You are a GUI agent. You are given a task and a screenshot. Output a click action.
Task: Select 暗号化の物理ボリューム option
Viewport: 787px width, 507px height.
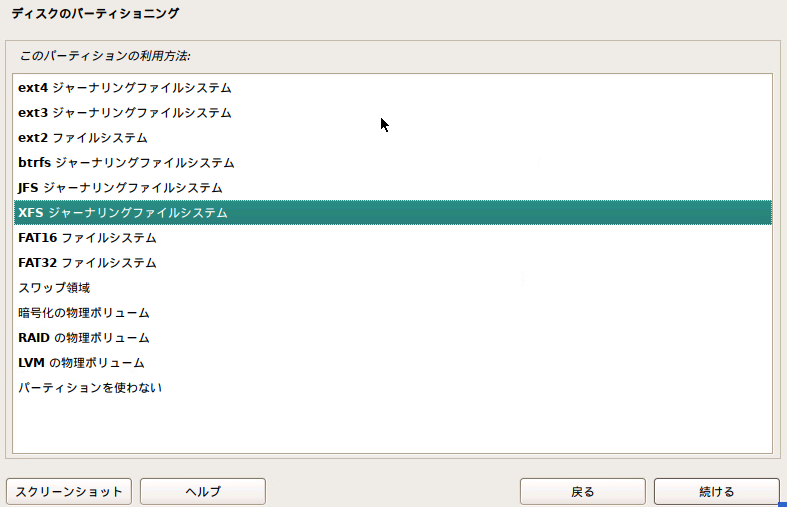coord(392,313)
